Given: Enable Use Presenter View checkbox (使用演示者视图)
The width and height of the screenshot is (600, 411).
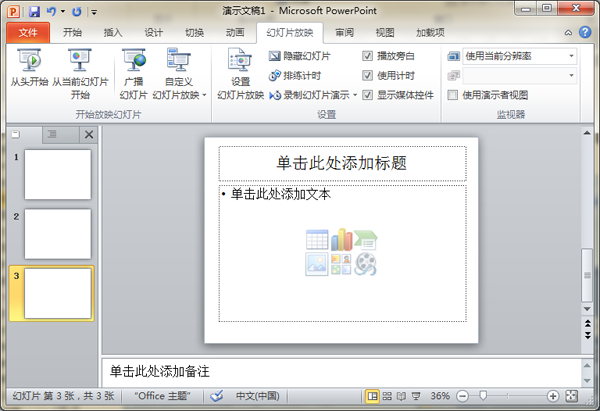Looking at the screenshot, I should [x=453, y=95].
